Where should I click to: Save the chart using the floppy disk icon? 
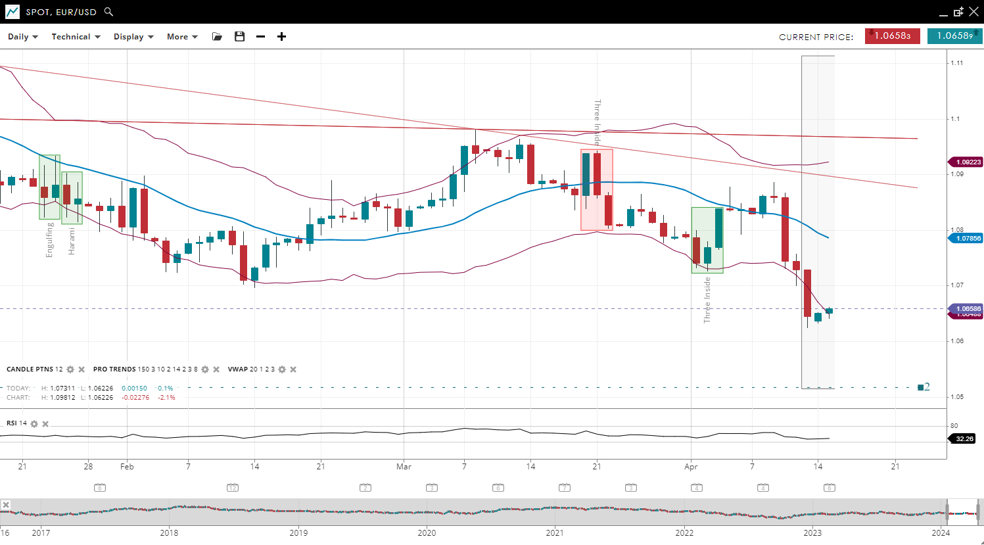tap(239, 37)
